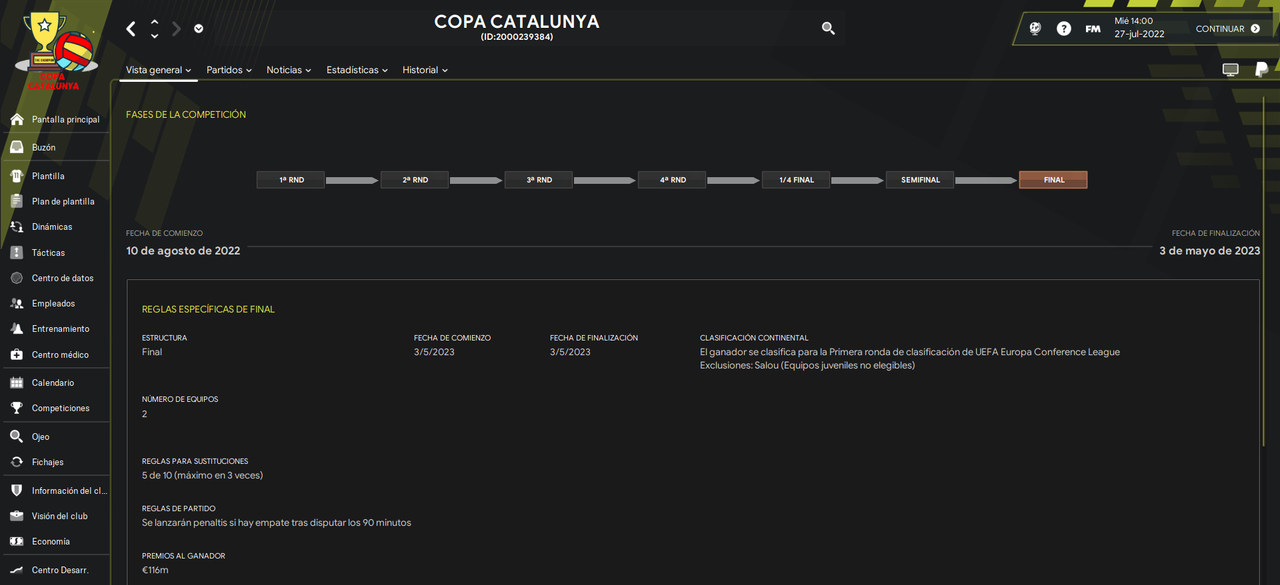Select the 1ª RND stage
Viewport: 1280px width, 585px height.
(291, 180)
